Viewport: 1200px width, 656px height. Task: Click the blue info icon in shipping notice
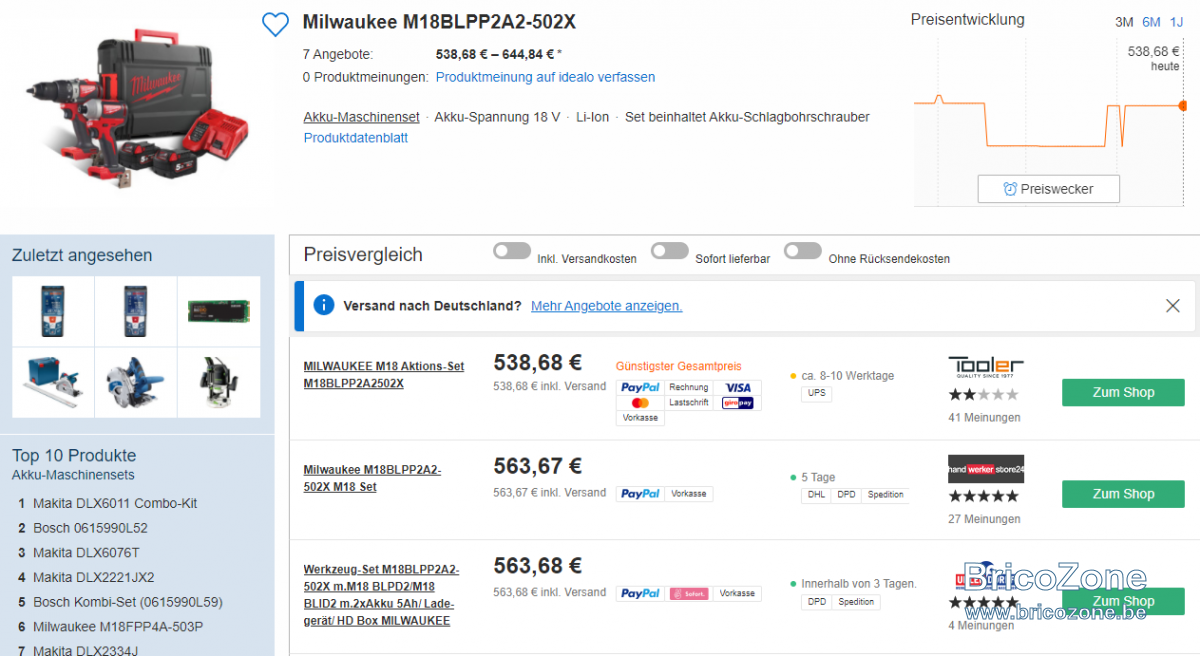click(324, 305)
